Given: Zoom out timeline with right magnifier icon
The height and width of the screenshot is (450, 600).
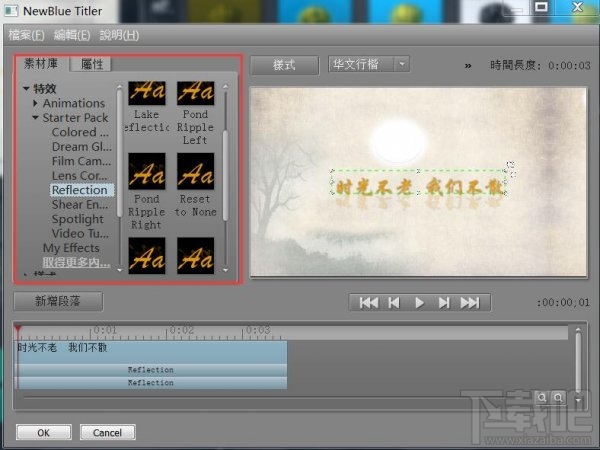Looking at the screenshot, I should 558,398.
